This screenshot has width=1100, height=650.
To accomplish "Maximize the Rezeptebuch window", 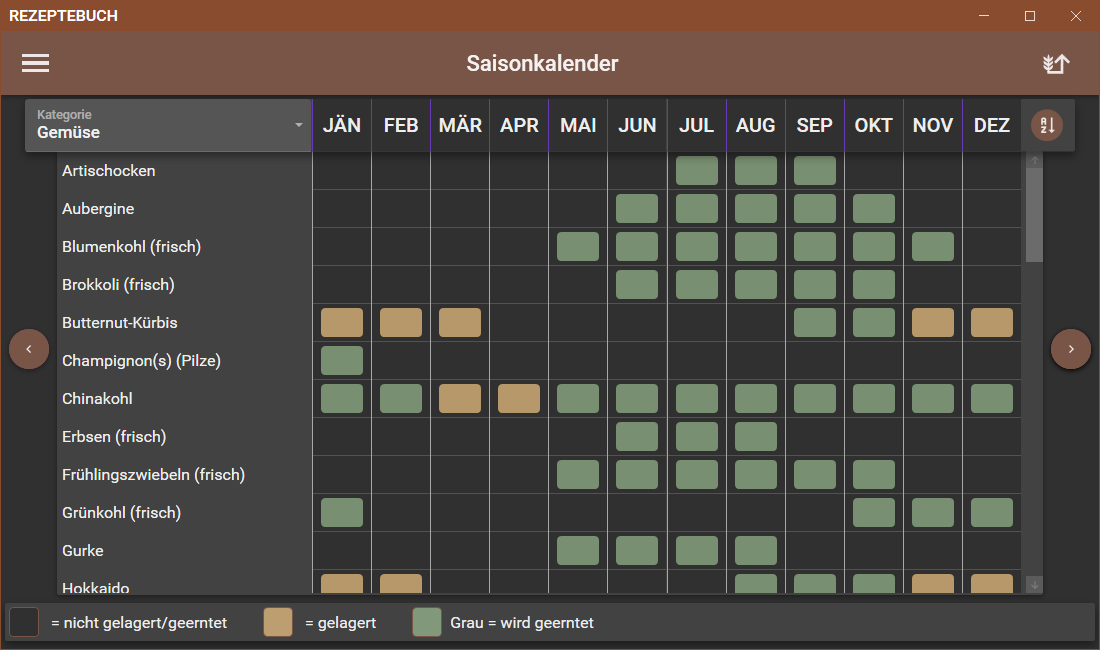I will click(x=1030, y=15).
